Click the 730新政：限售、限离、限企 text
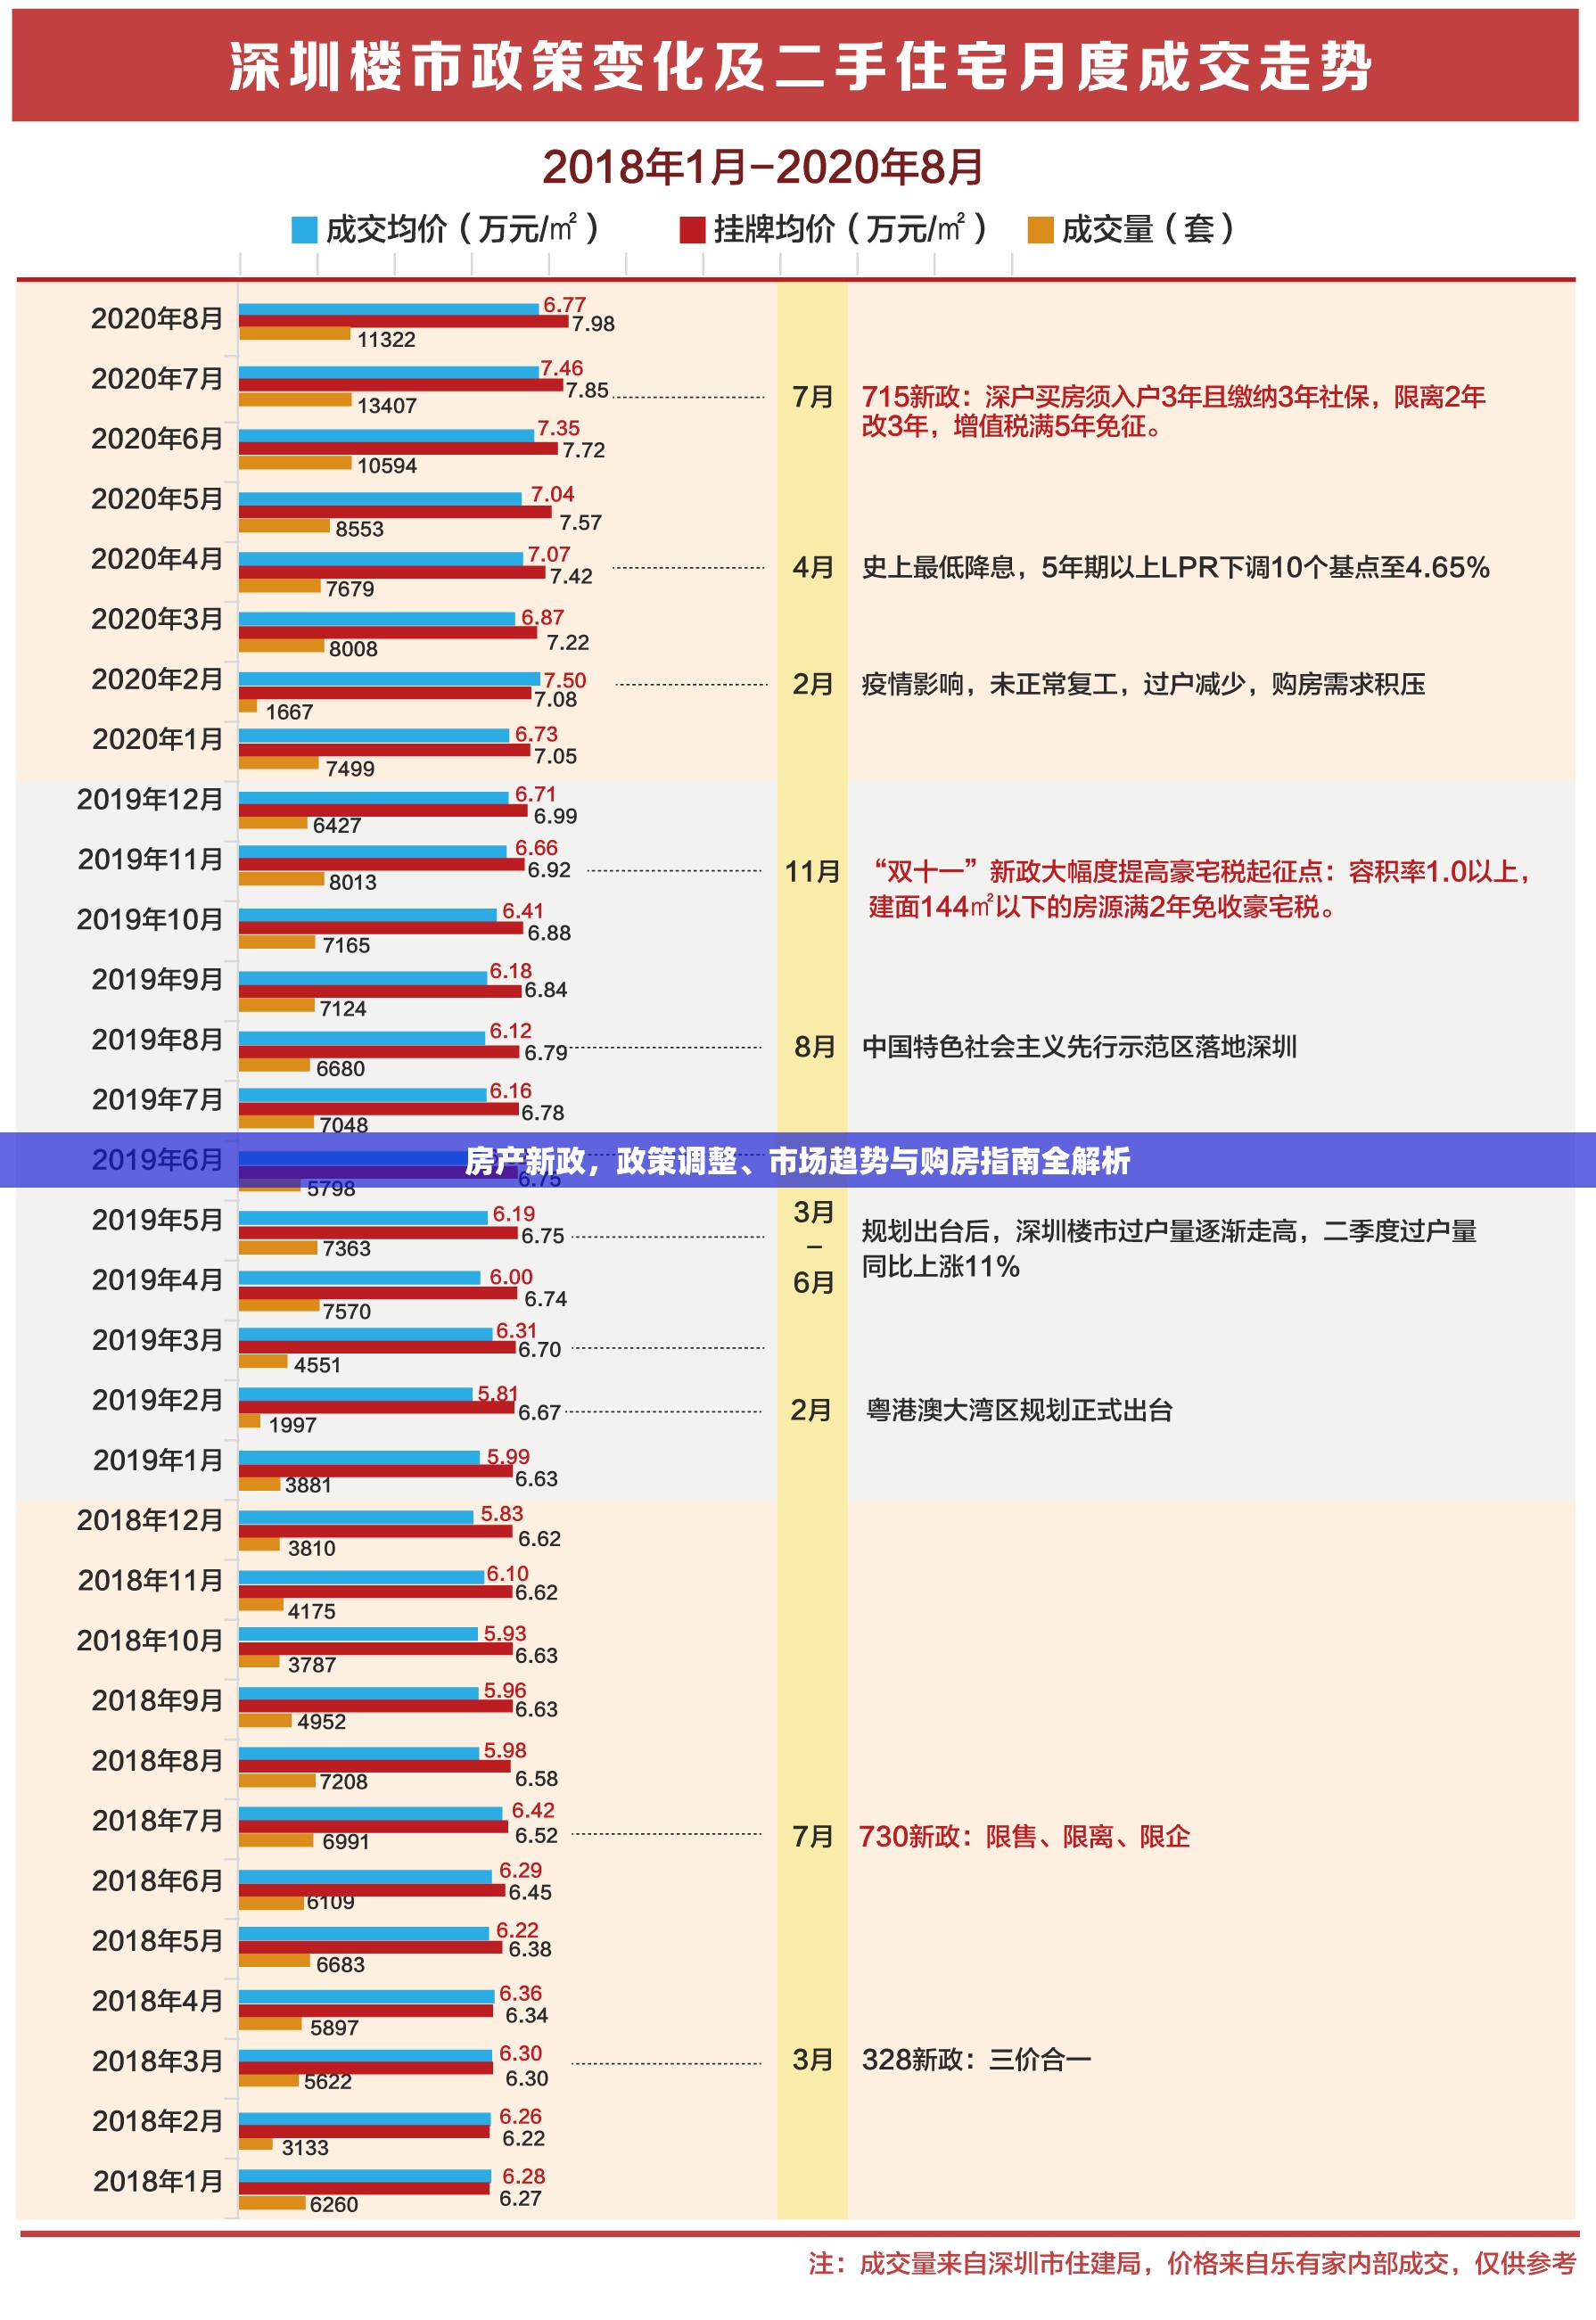Viewport: 1596px width, 2320px height. coord(1024,1836)
